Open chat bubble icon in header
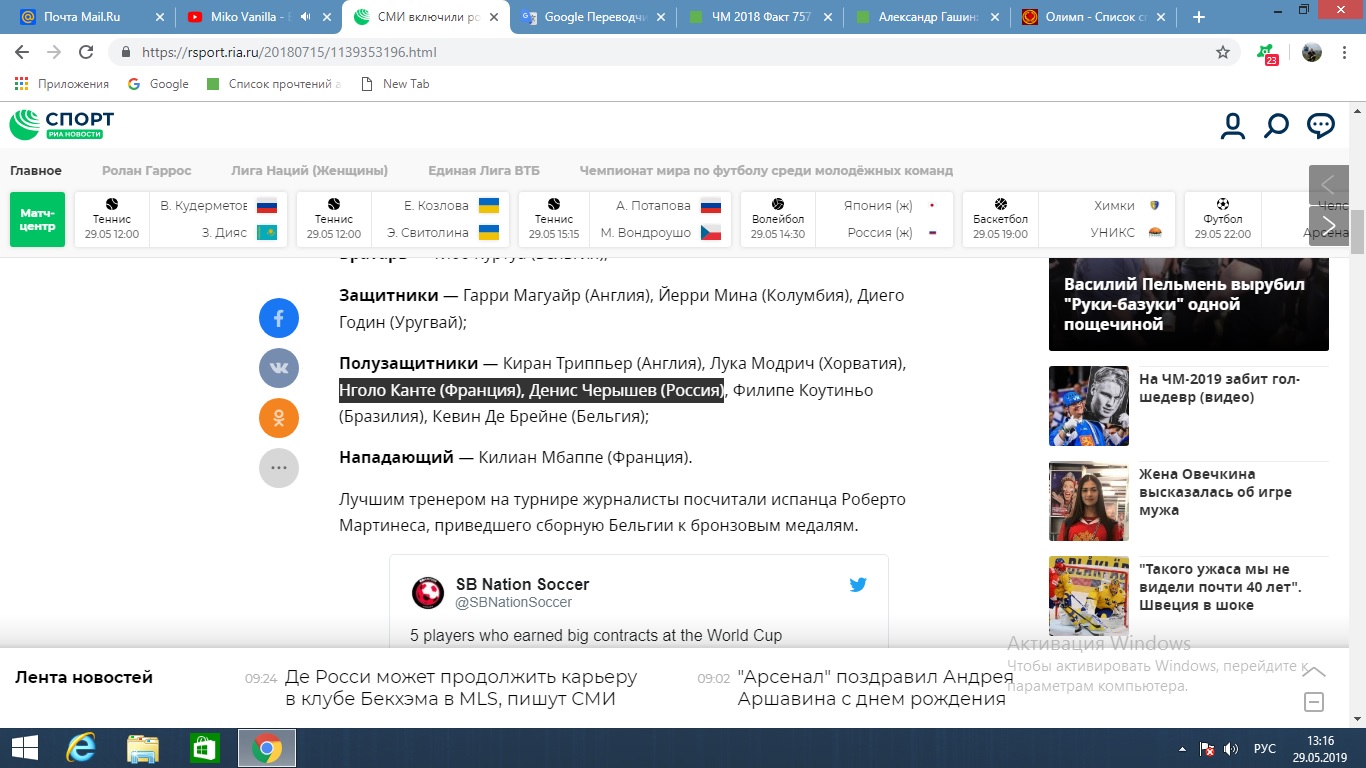 click(x=1321, y=126)
